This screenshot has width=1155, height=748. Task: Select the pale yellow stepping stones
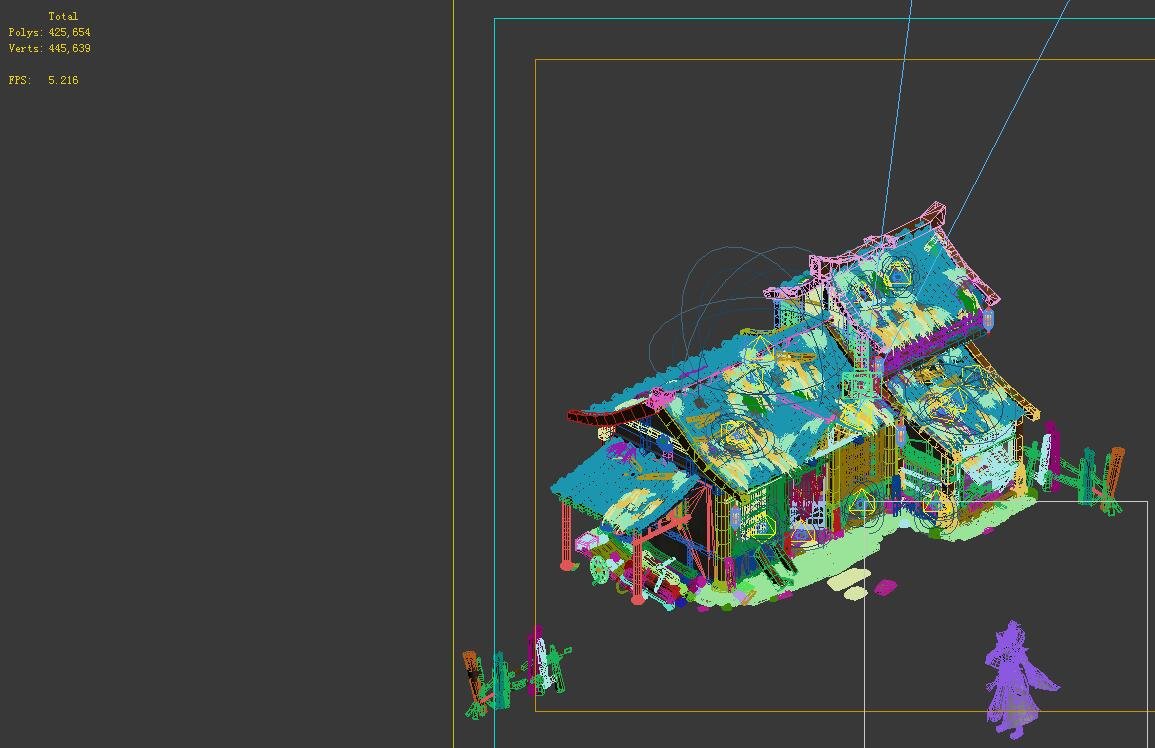tap(848, 581)
